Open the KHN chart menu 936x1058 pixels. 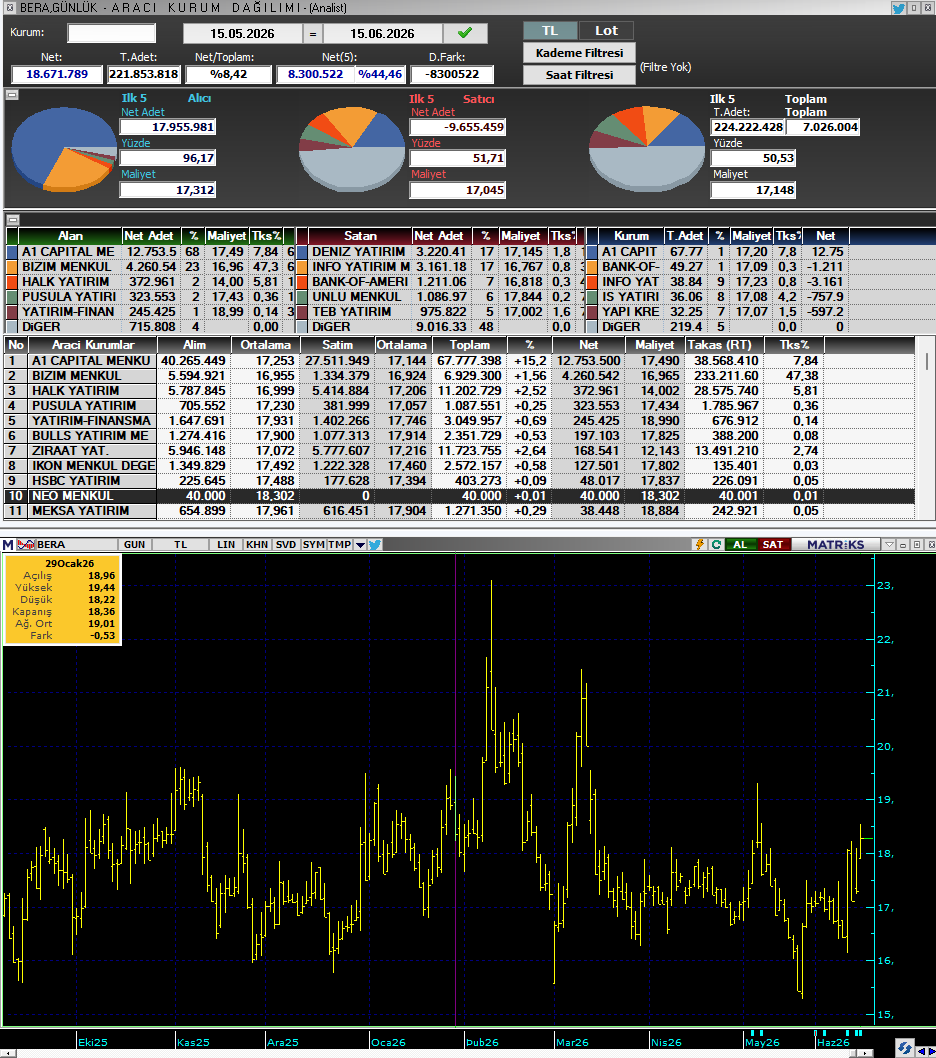click(256, 545)
